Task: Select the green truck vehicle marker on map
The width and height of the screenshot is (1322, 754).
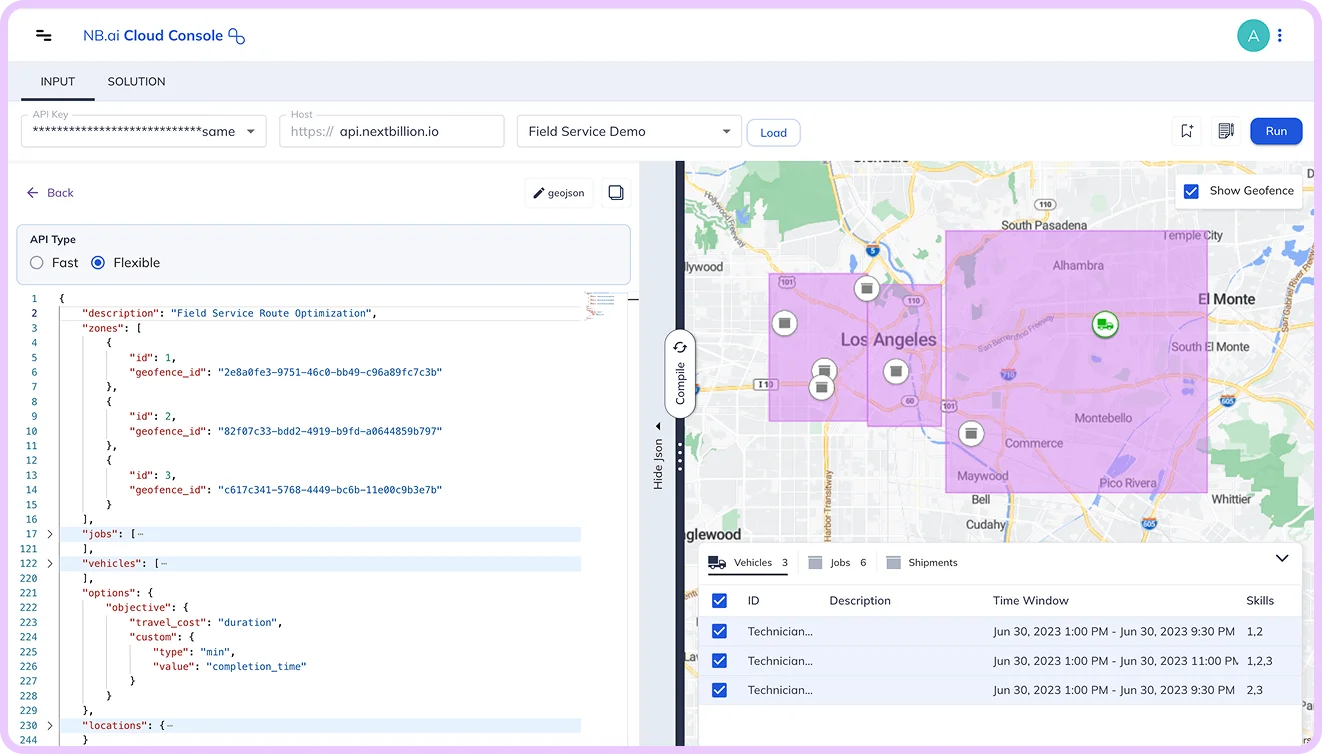Action: pyautogui.click(x=1104, y=324)
